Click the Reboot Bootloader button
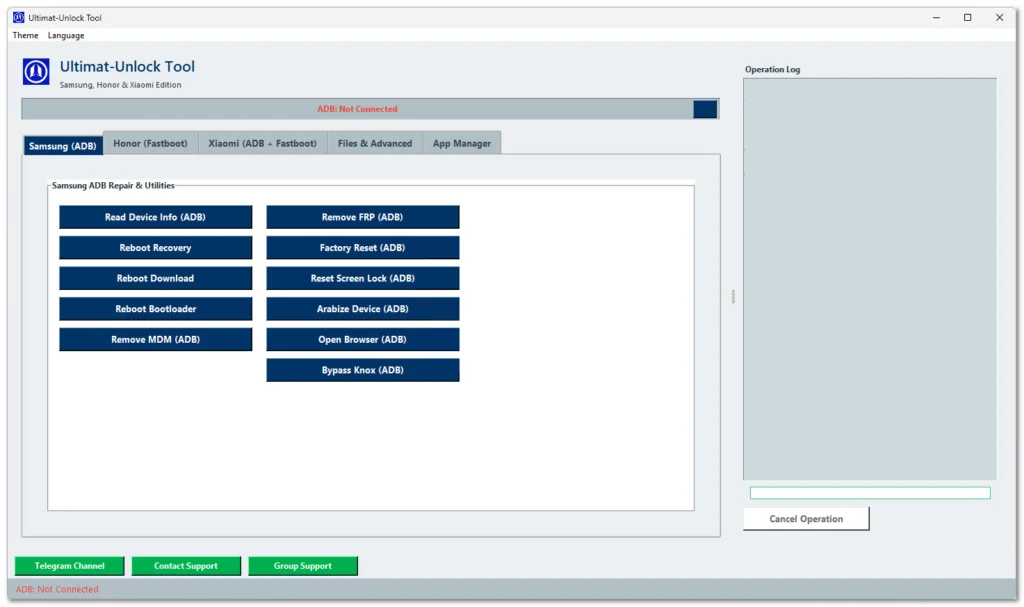This screenshot has height=607, width=1024. pos(155,309)
